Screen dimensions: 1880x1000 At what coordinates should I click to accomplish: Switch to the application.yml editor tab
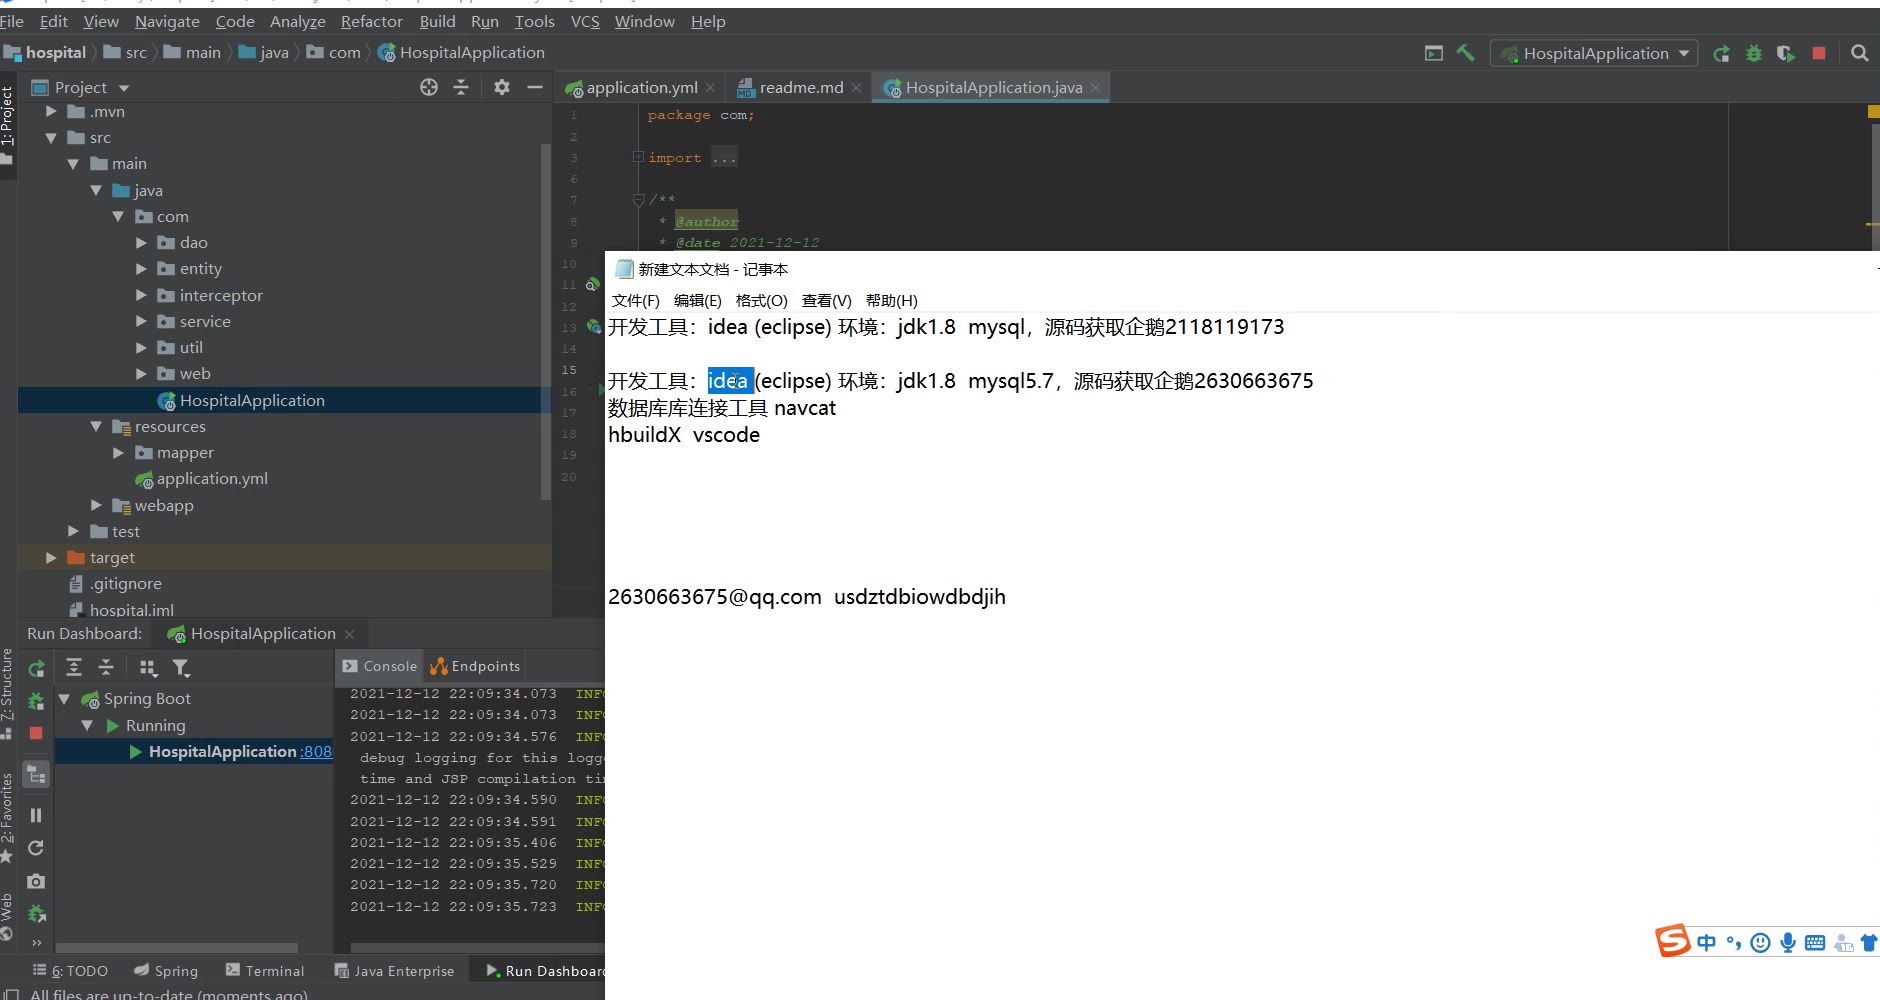pyautogui.click(x=641, y=88)
